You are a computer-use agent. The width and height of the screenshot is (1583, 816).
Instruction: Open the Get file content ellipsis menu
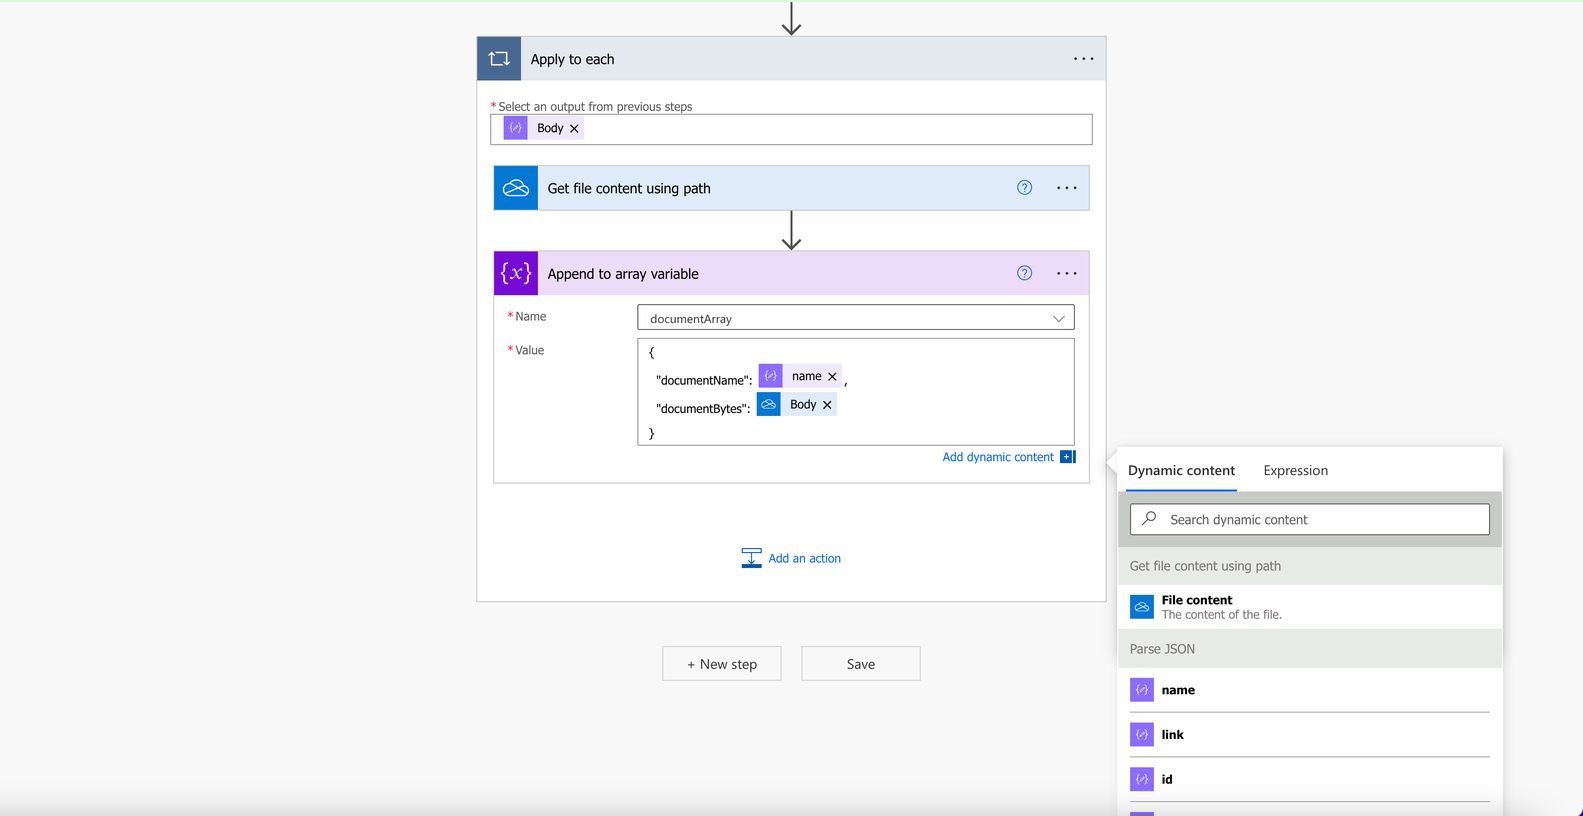(1067, 188)
